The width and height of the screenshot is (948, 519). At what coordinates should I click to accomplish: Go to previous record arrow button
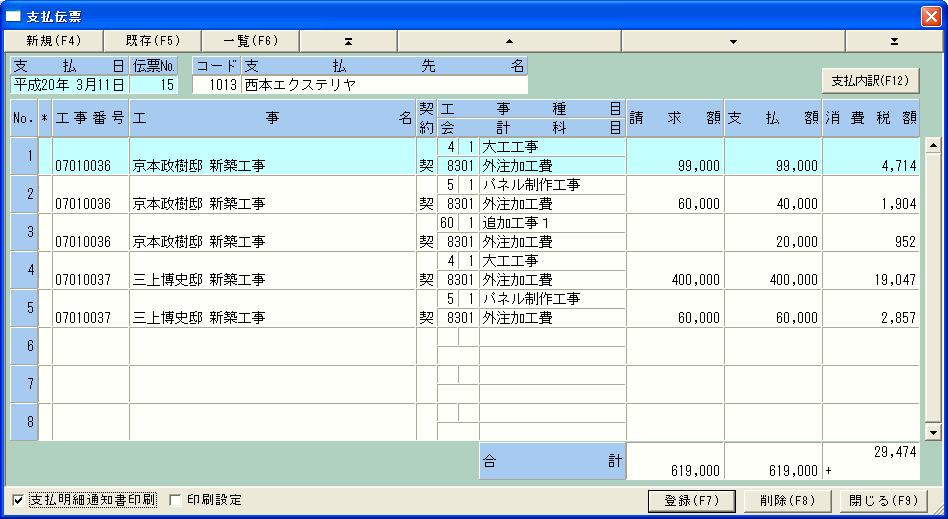(509, 41)
